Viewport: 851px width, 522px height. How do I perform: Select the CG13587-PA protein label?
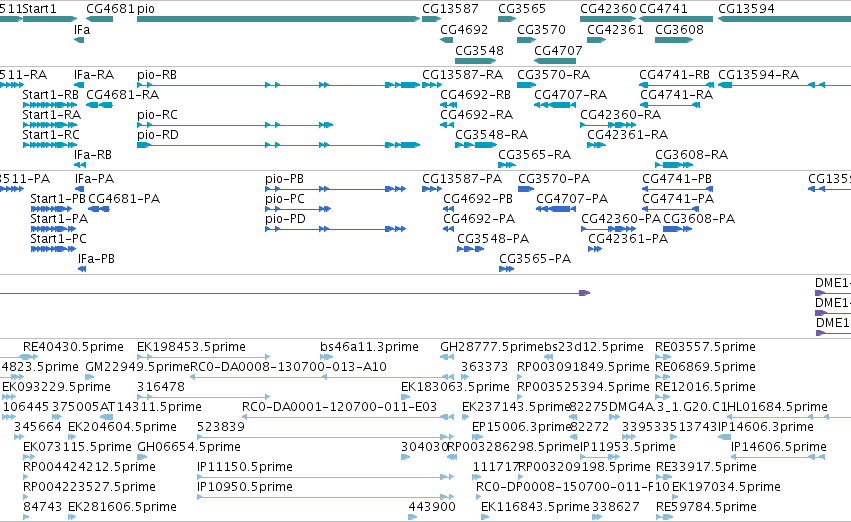click(x=462, y=179)
